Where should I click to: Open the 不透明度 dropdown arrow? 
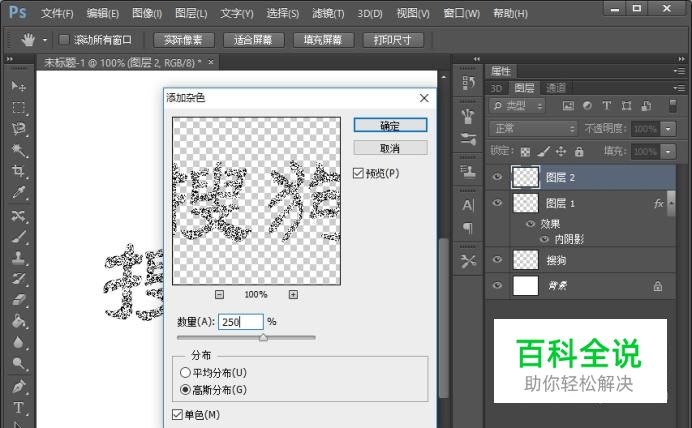coord(668,129)
